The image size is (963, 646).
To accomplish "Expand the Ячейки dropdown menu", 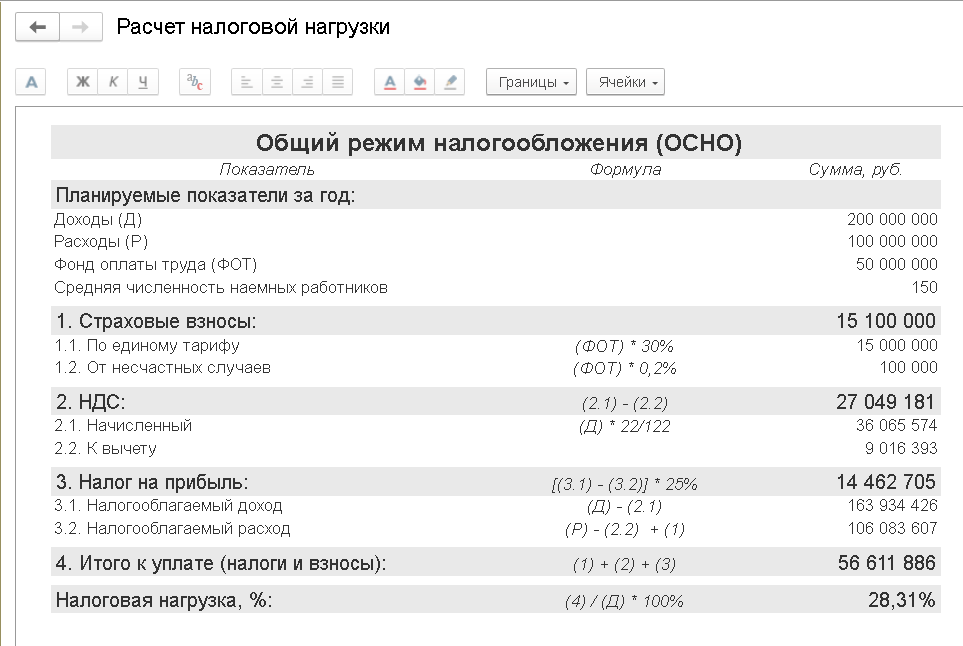I will (x=625, y=82).
